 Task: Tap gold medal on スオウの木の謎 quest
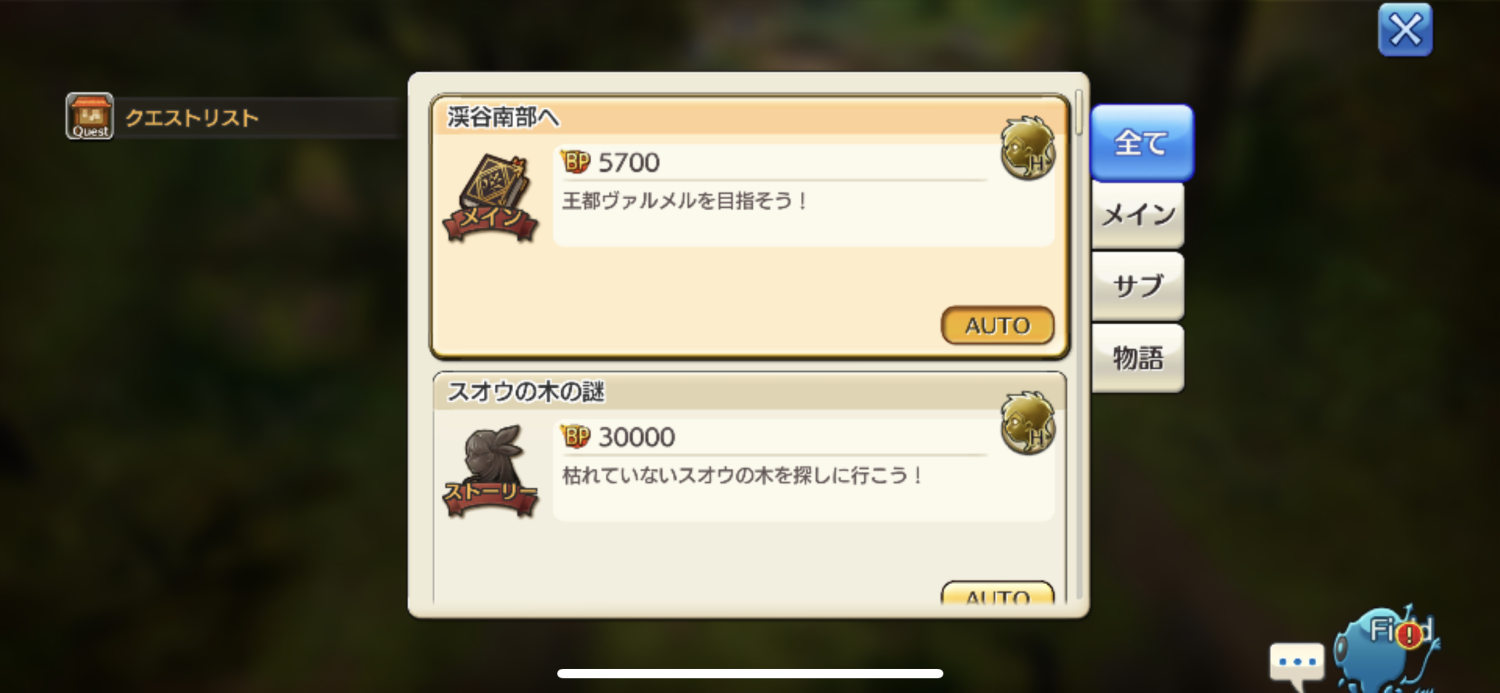1028,423
